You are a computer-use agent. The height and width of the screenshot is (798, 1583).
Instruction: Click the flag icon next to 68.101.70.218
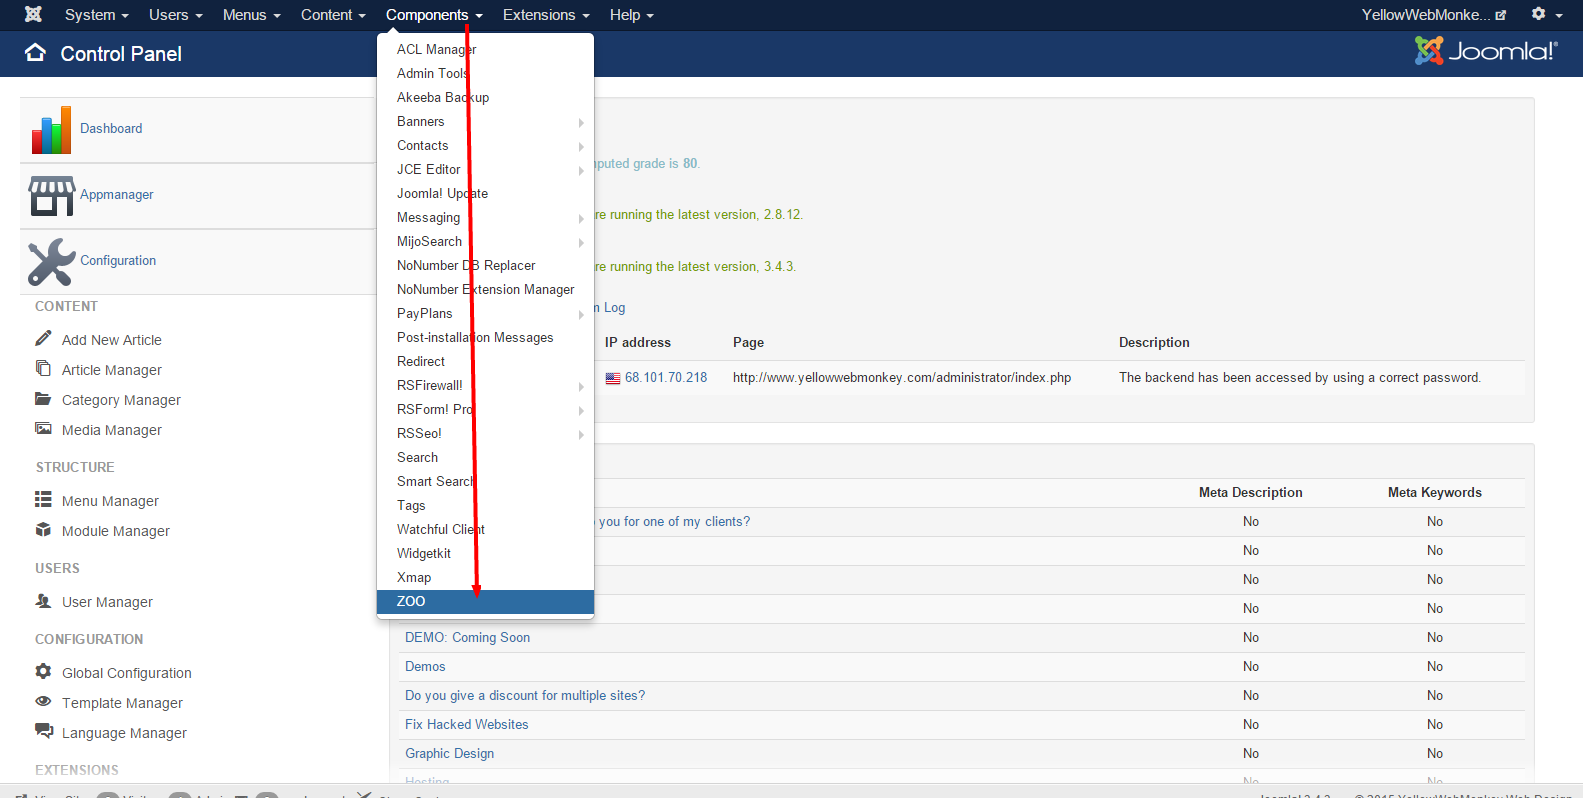[613, 378]
